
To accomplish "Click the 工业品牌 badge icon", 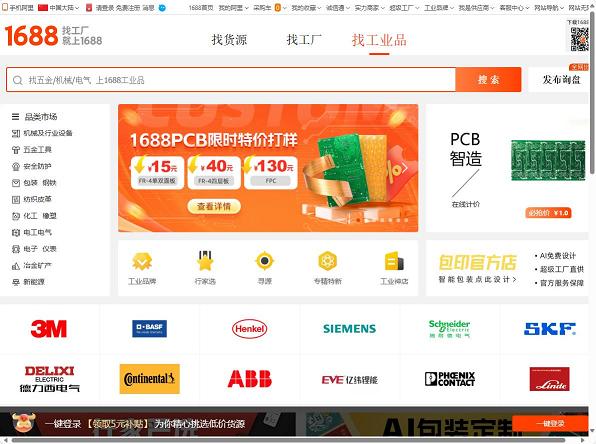I will pos(142,262).
